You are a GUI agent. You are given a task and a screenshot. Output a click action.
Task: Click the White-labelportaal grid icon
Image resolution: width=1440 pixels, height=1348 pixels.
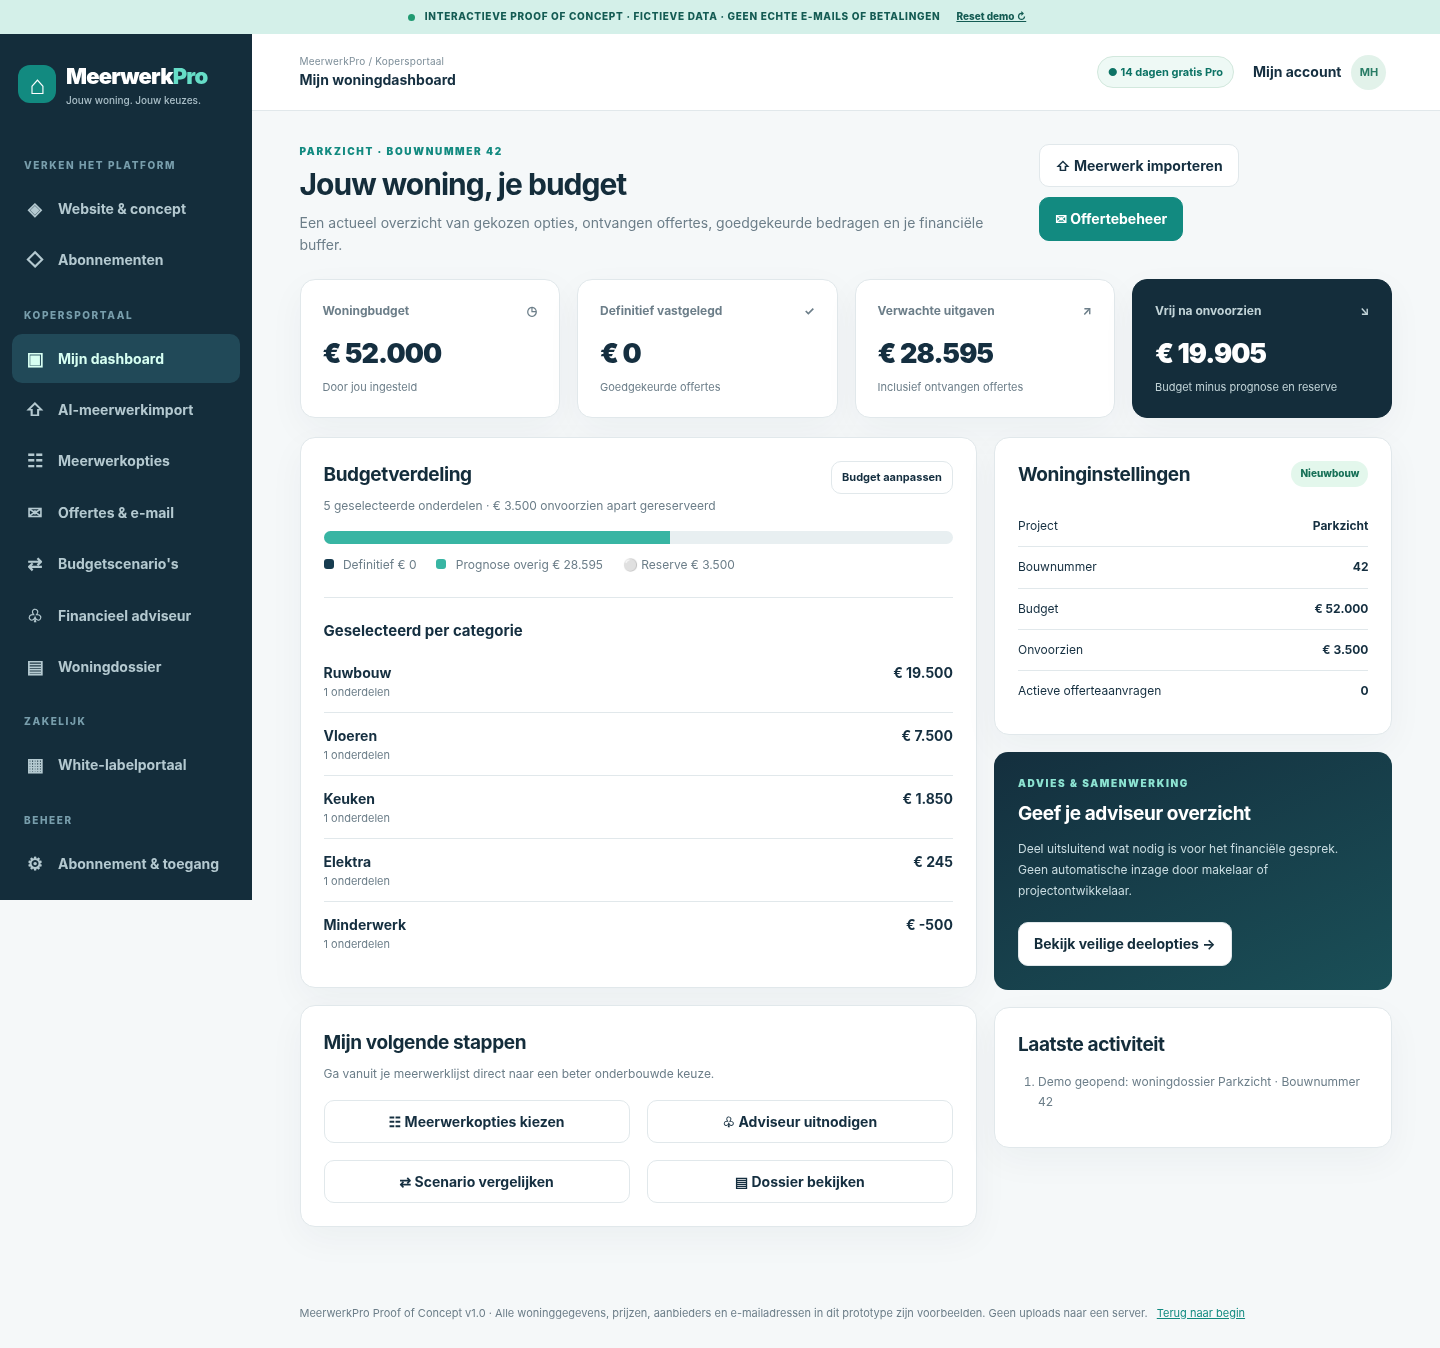(x=35, y=765)
